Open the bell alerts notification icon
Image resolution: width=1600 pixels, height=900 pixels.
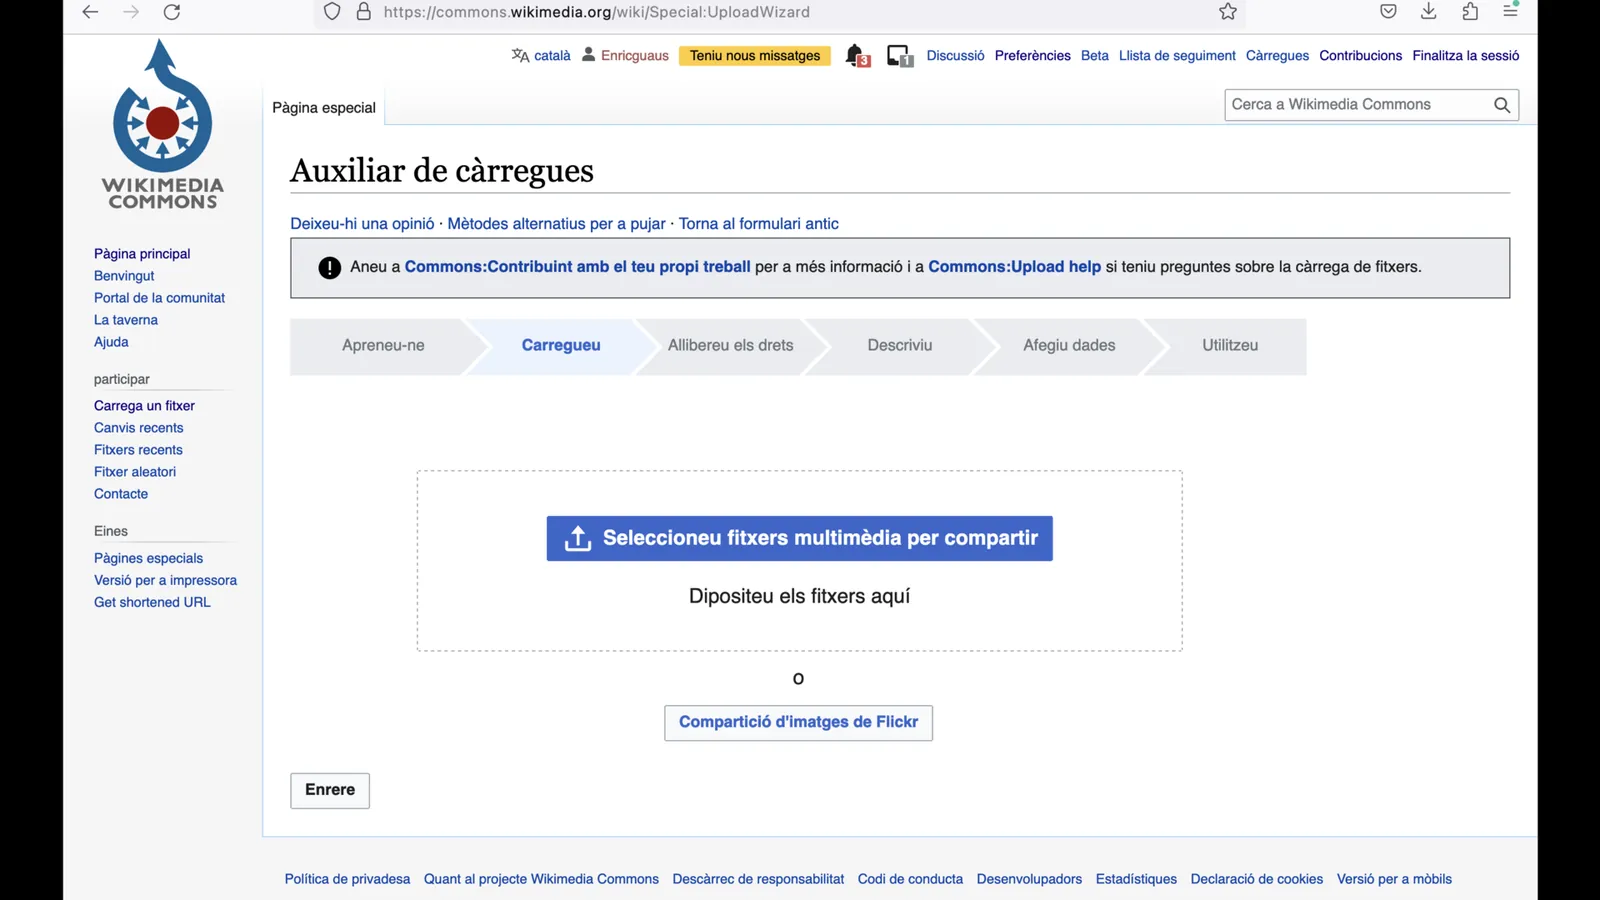point(857,56)
